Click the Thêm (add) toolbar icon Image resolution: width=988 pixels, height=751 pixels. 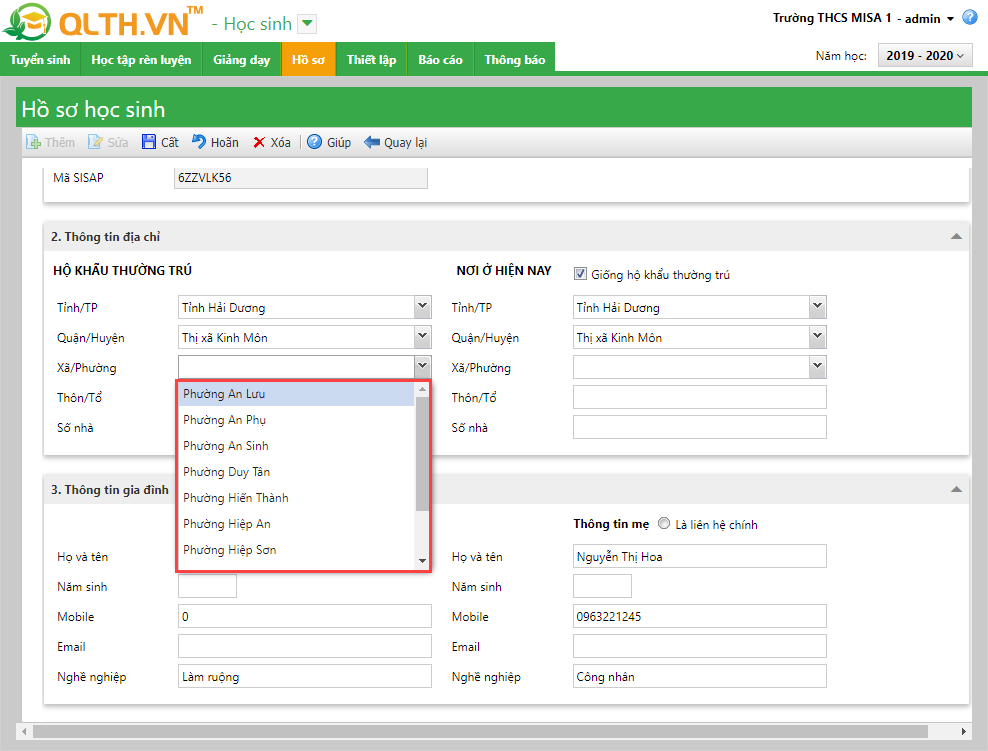pos(33,142)
